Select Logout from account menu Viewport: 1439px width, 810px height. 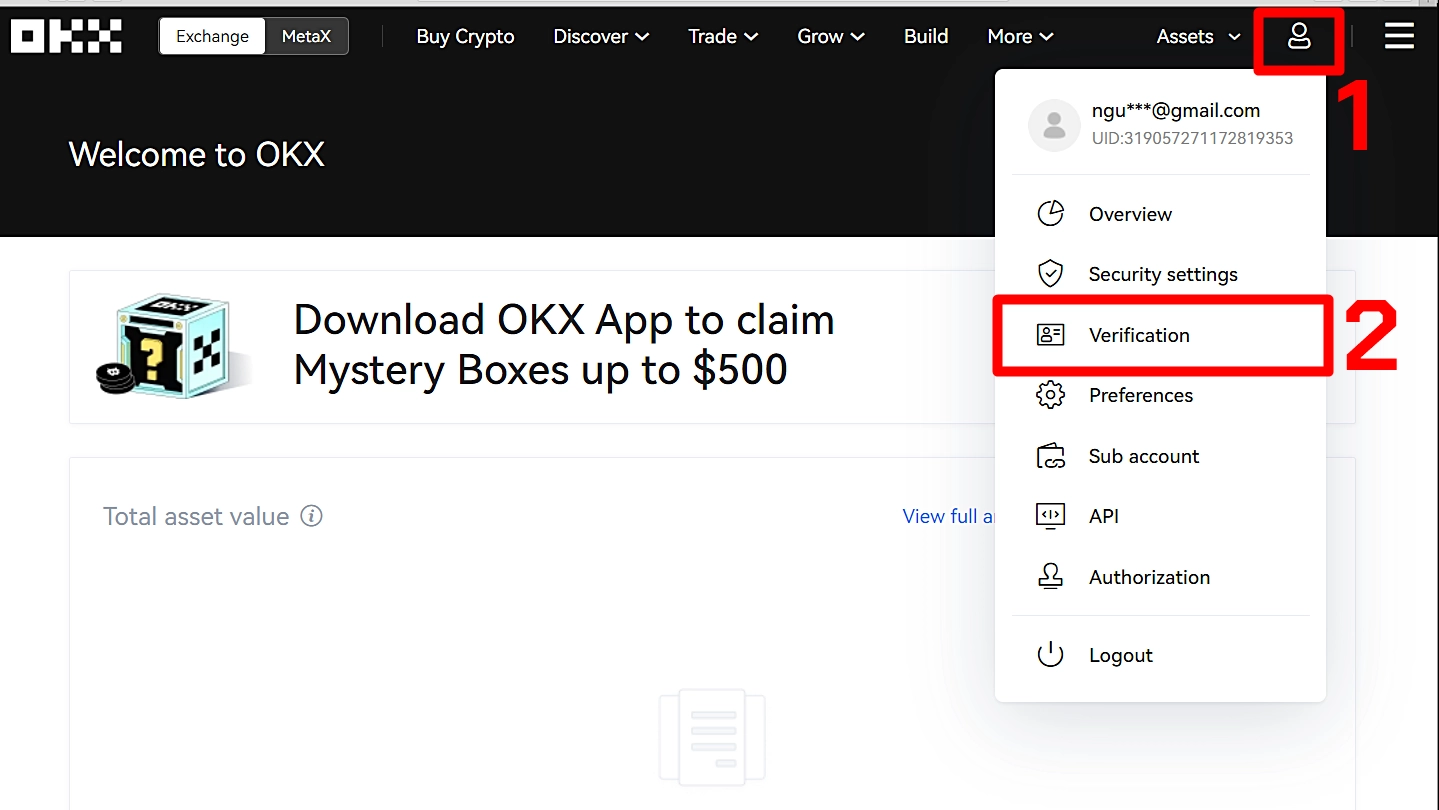pyautogui.click(x=1160, y=655)
